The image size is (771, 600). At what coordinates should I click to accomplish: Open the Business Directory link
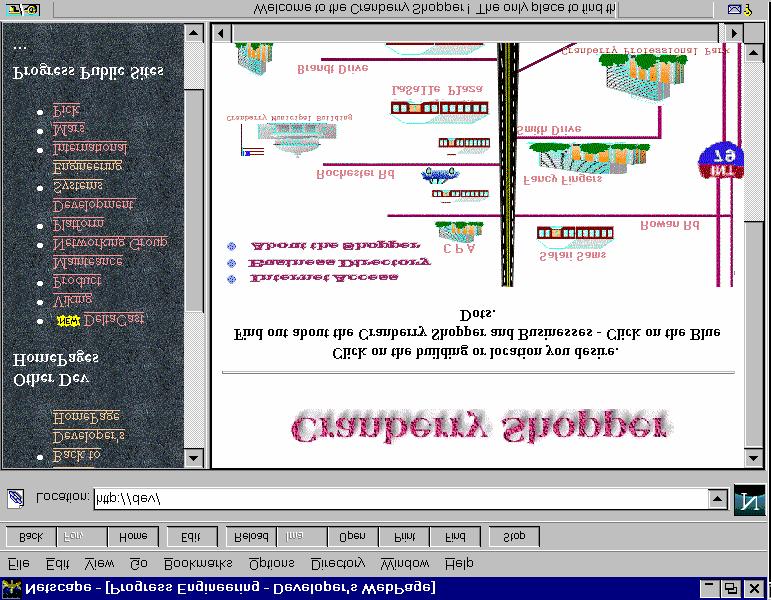(339, 263)
